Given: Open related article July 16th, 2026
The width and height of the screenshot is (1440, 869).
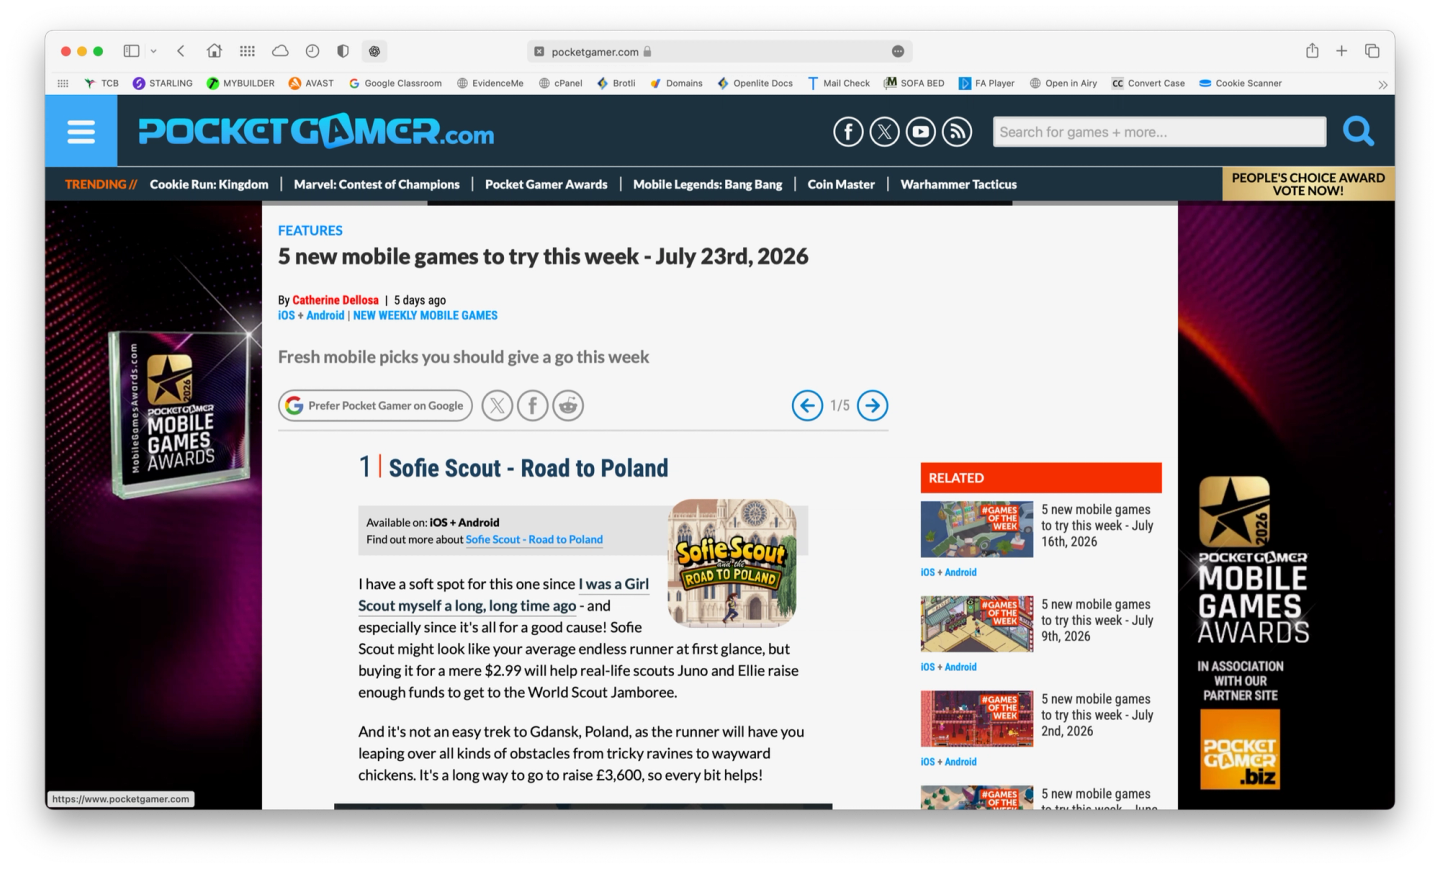Looking at the screenshot, I should [1097, 526].
